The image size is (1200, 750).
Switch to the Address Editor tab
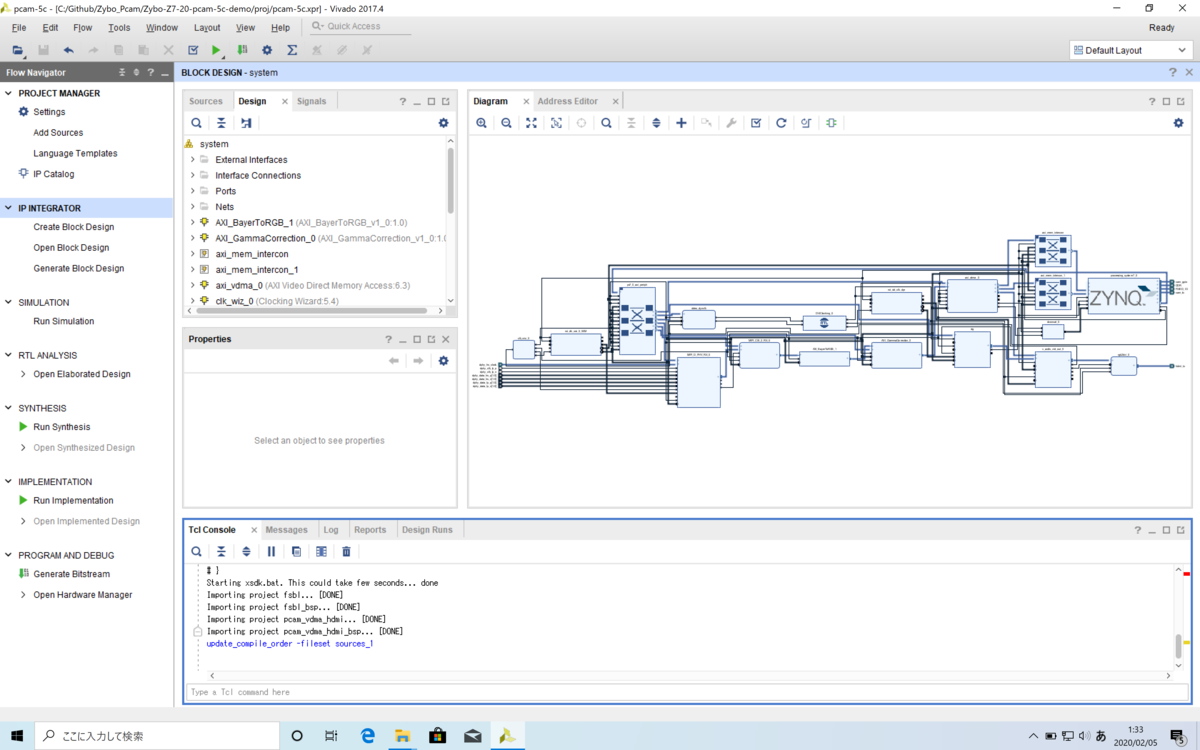click(x=568, y=101)
